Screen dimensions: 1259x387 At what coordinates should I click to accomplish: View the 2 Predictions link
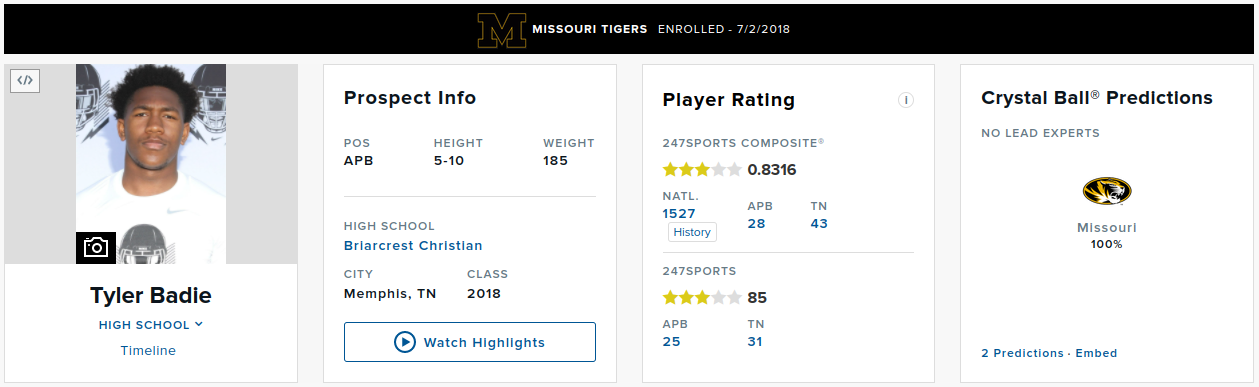pyautogui.click(x=1023, y=353)
